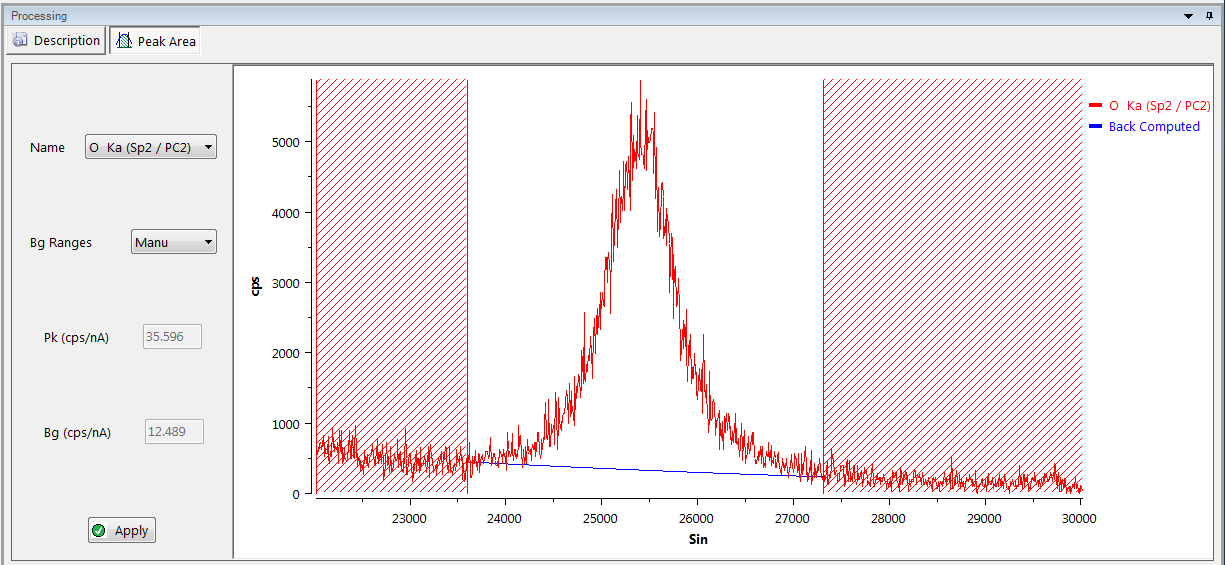Click the Description tab icon
The width and height of the screenshot is (1225, 565).
pos(21,41)
